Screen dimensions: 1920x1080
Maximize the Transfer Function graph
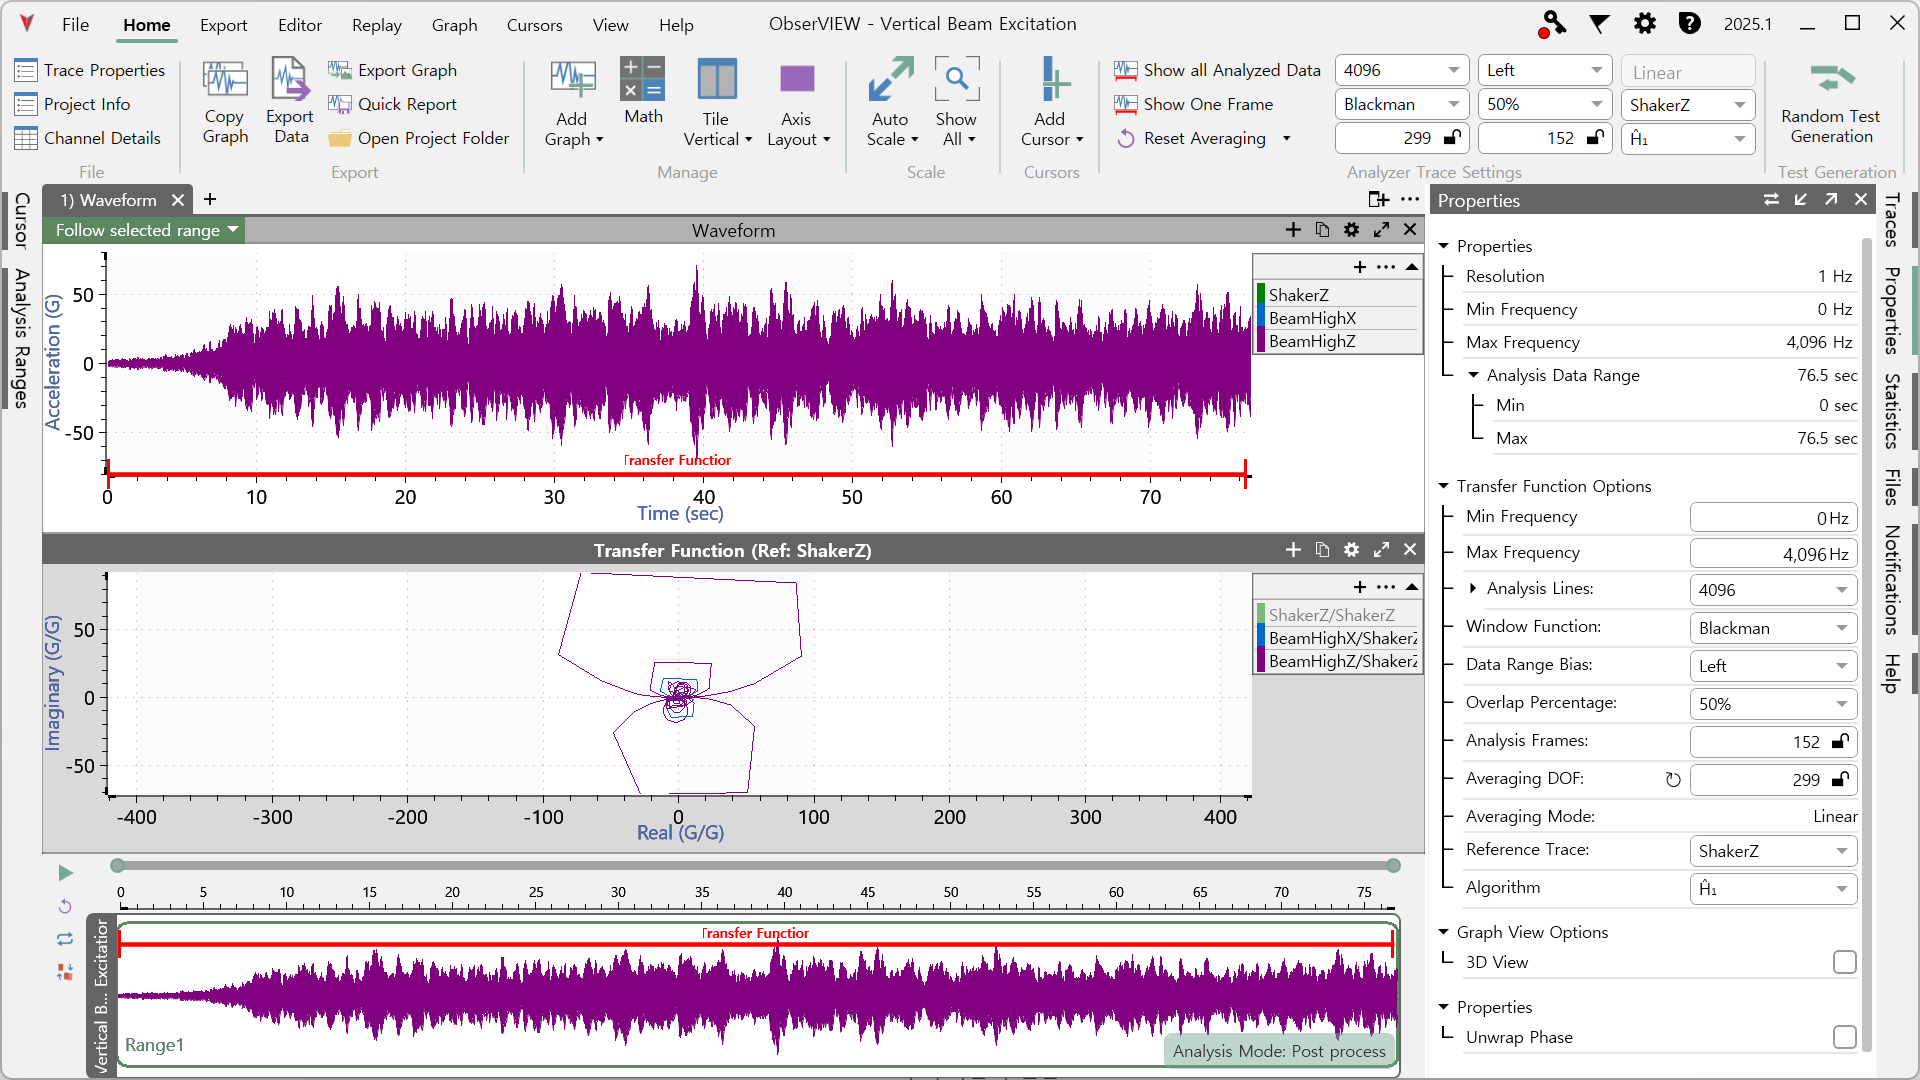pyautogui.click(x=1381, y=550)
